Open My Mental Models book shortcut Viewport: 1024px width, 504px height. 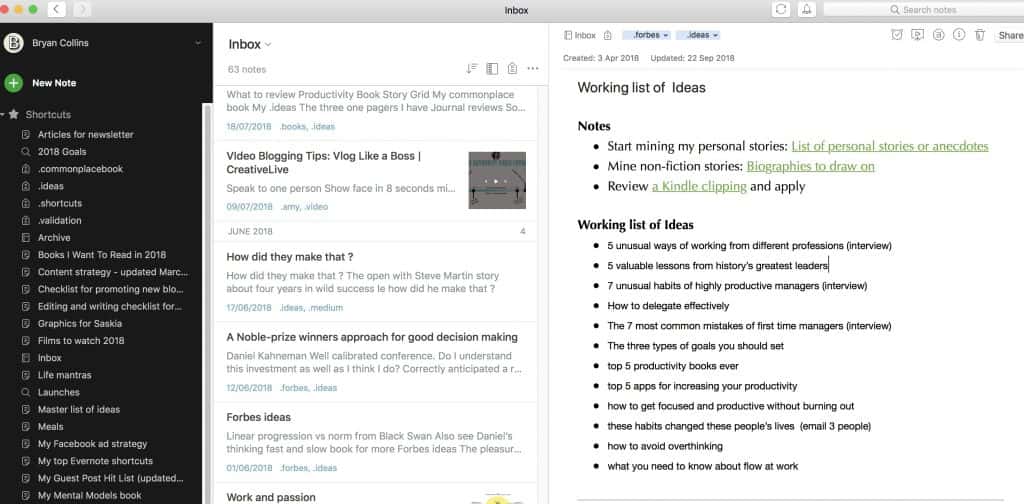pyautogui.click(x=89, y=496)
